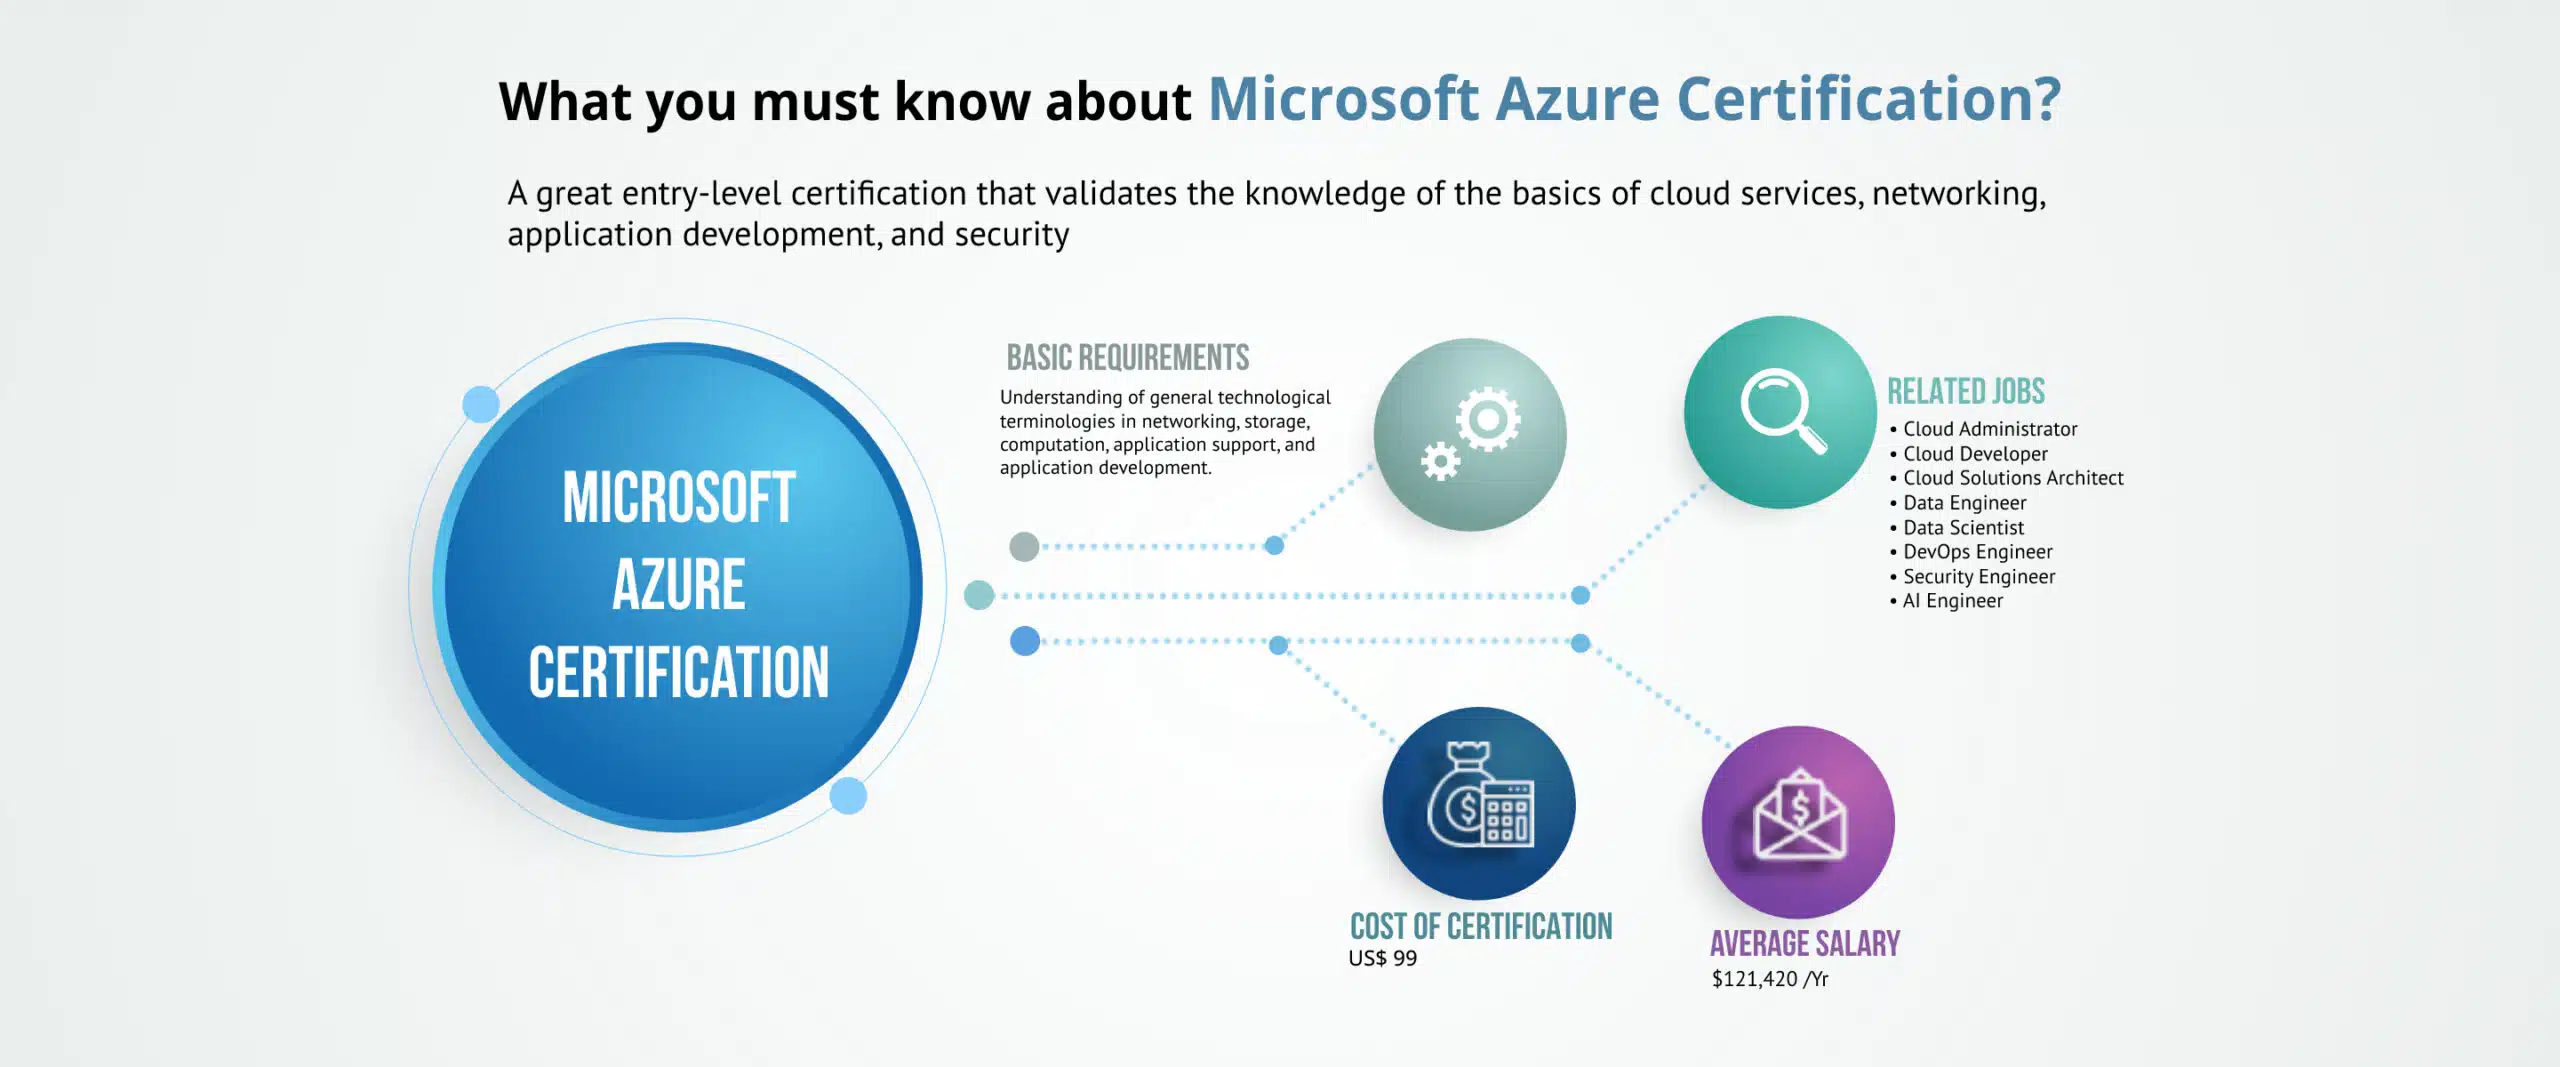The width and height of the screenshot is (2560, 1067).
Task: Select Cloud Administrator in the jobs list
Action: [x=1989, y=429]
